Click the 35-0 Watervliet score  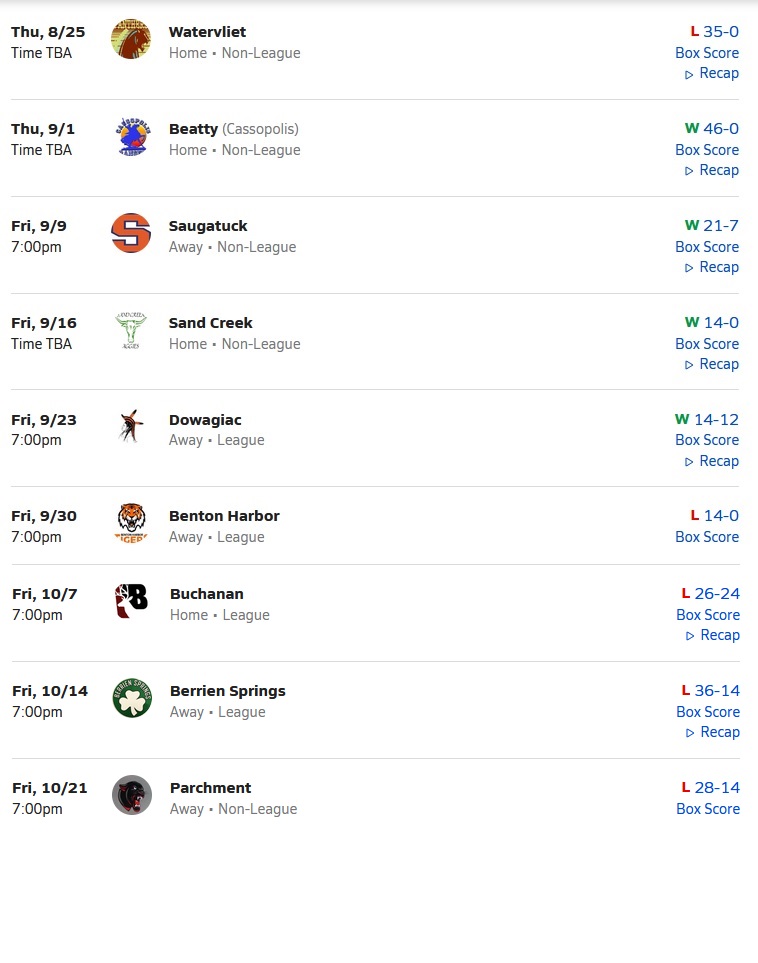pos(721,32)
